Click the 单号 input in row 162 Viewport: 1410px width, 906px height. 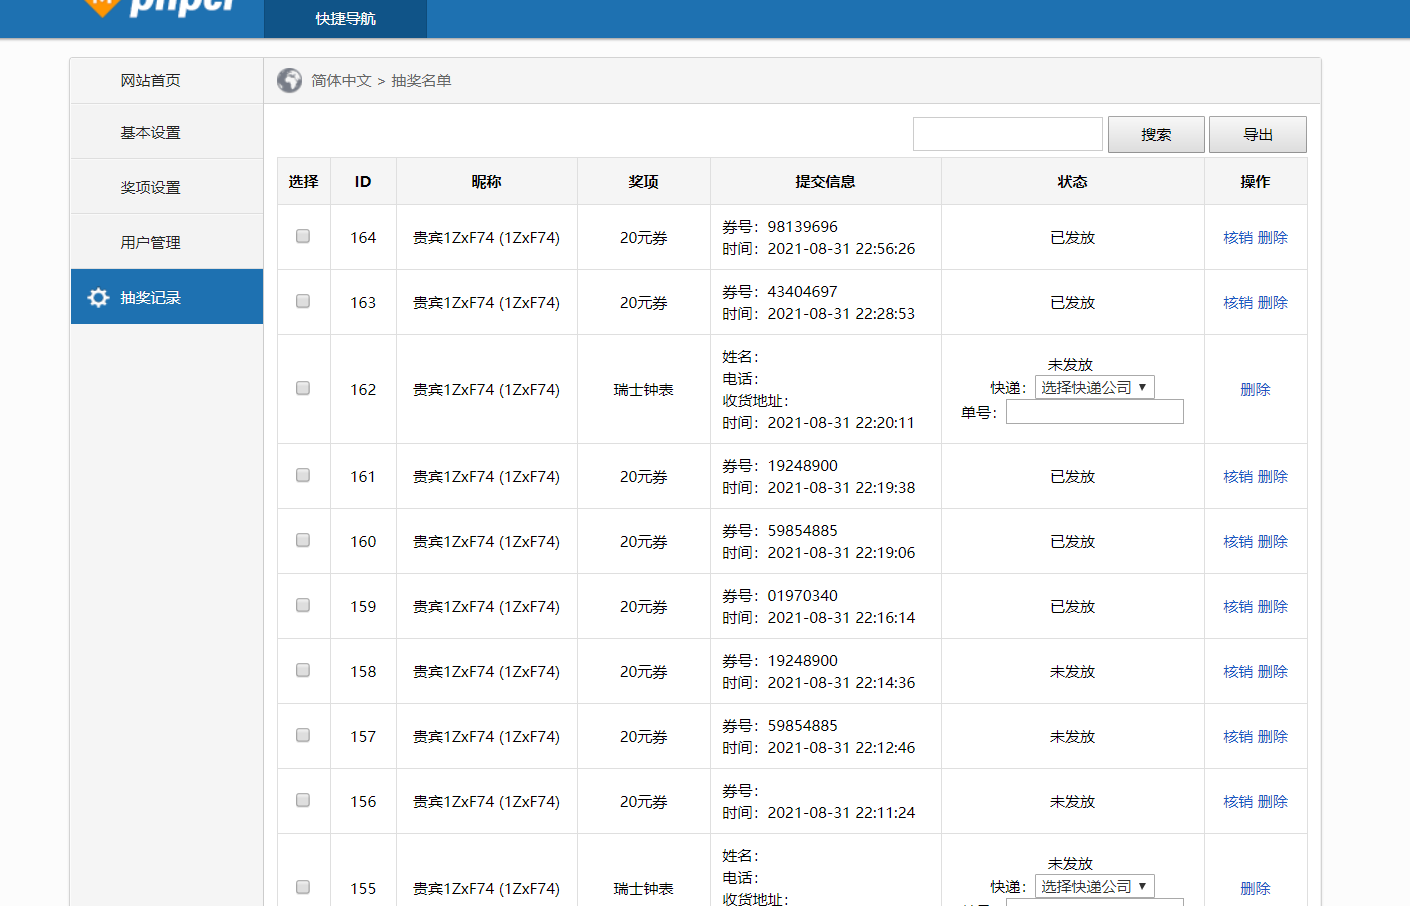[1095, 412]
